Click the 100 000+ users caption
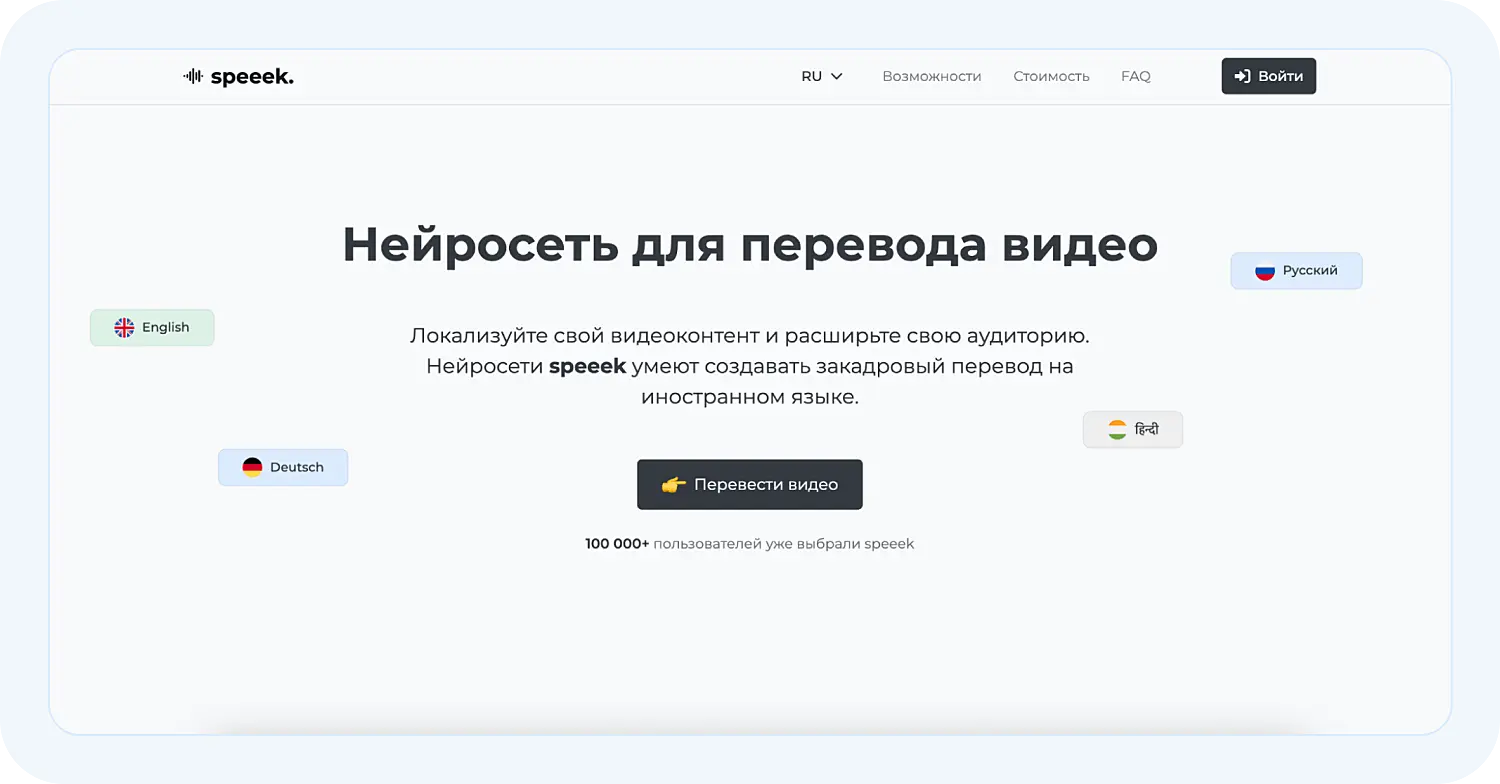 click(749, 543)
